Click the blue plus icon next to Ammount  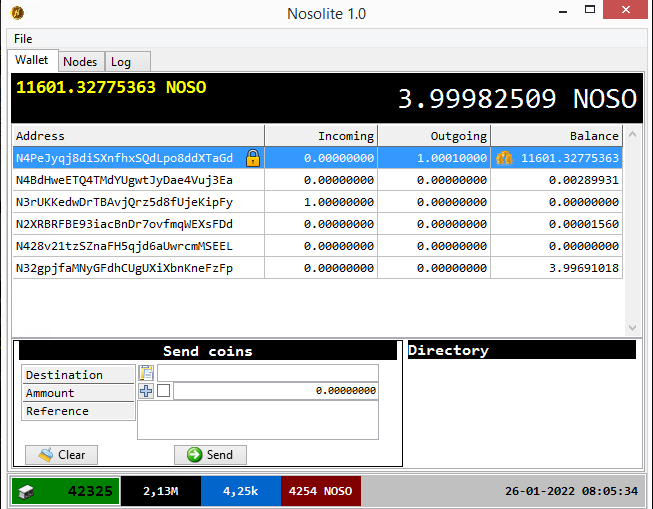[x=146, y=391]
